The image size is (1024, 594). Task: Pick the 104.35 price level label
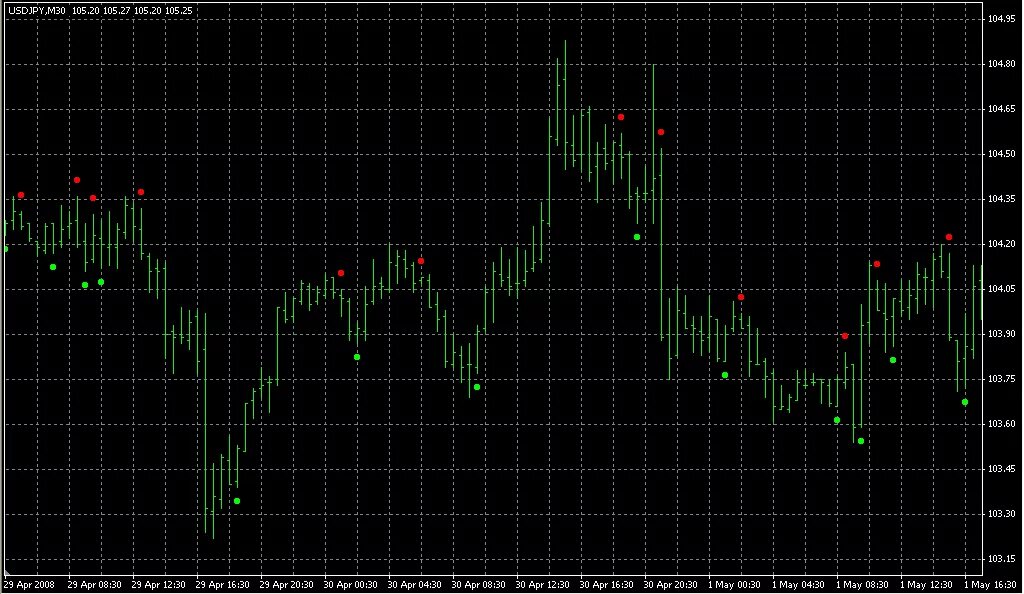[1001, 199]
